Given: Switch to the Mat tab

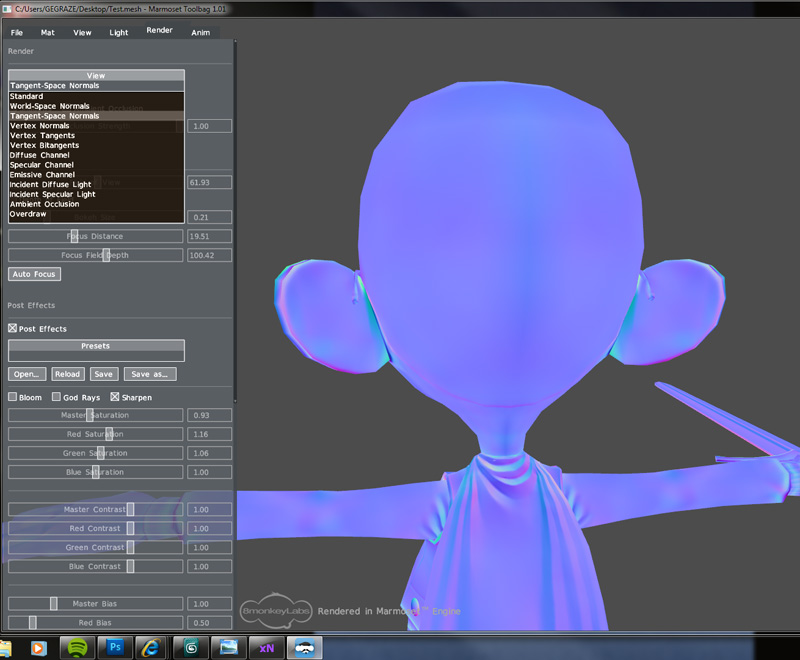Looking at the screenshot, I should click(x=47, y=33).
